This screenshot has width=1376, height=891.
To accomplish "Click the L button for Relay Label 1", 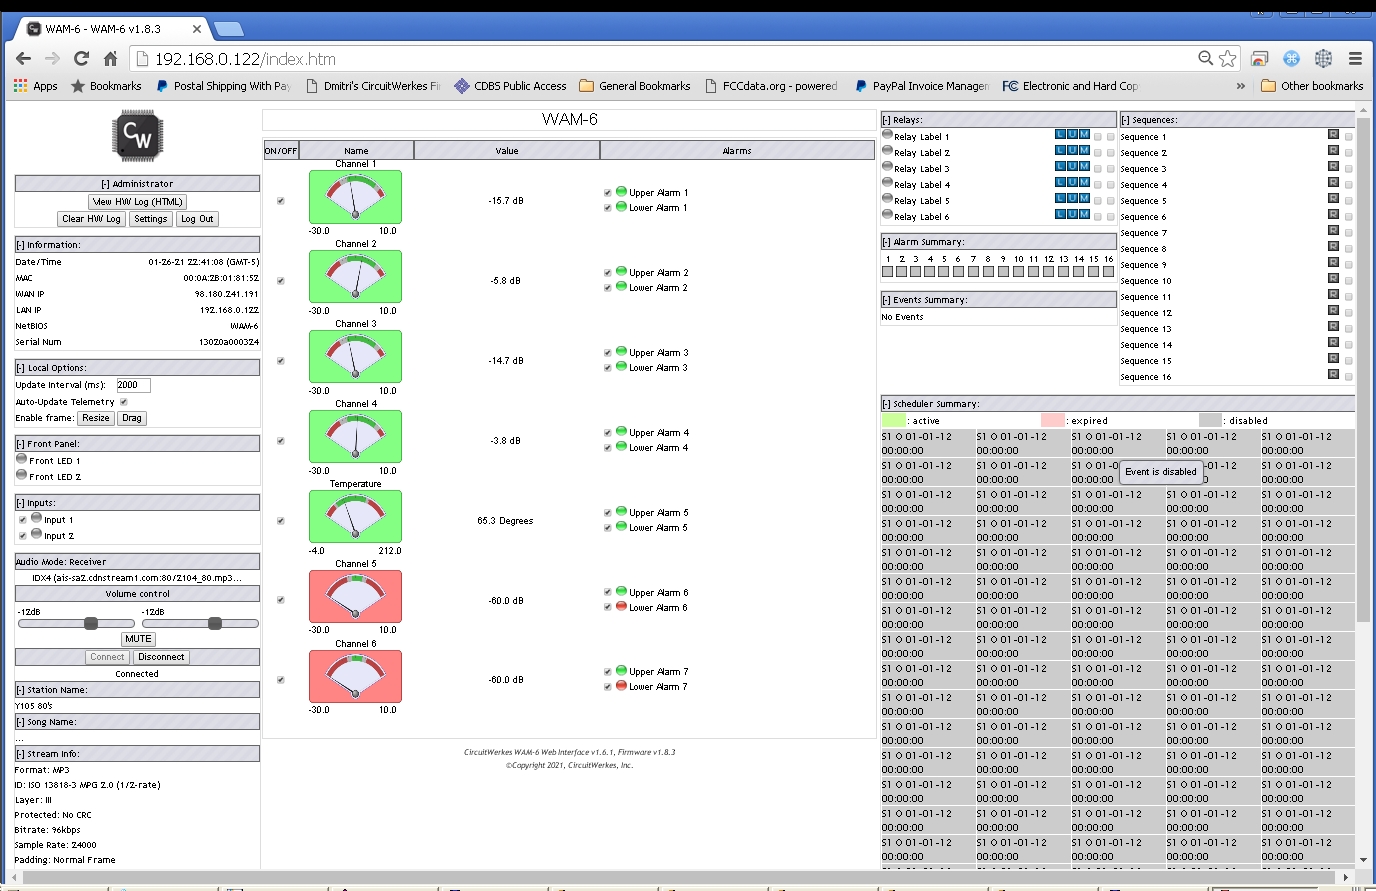I will tap(1061, 135).
